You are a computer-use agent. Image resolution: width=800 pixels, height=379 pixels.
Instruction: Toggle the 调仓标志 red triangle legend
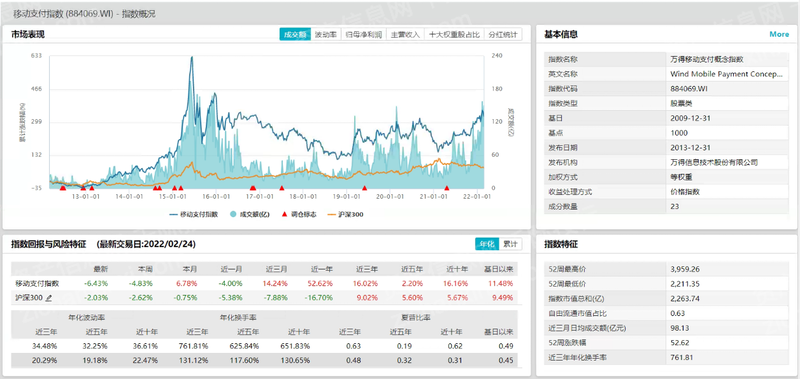coord(284,214)
